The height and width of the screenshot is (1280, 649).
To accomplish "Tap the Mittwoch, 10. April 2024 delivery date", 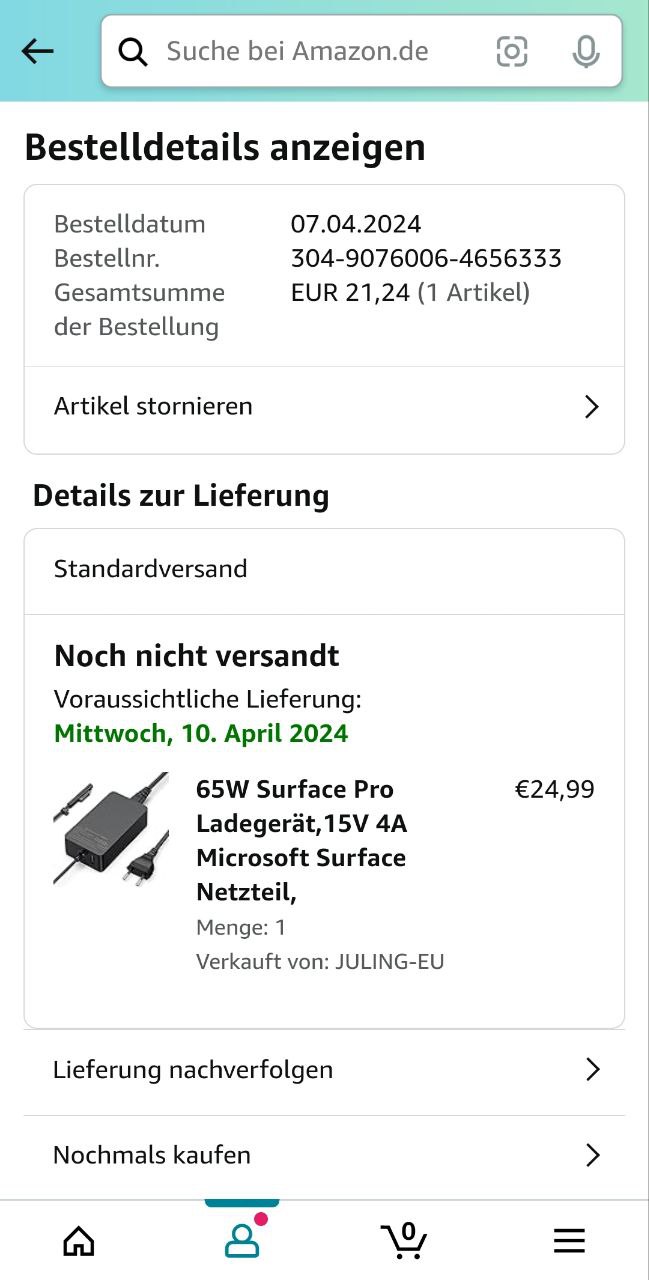I will pos(201,734).
